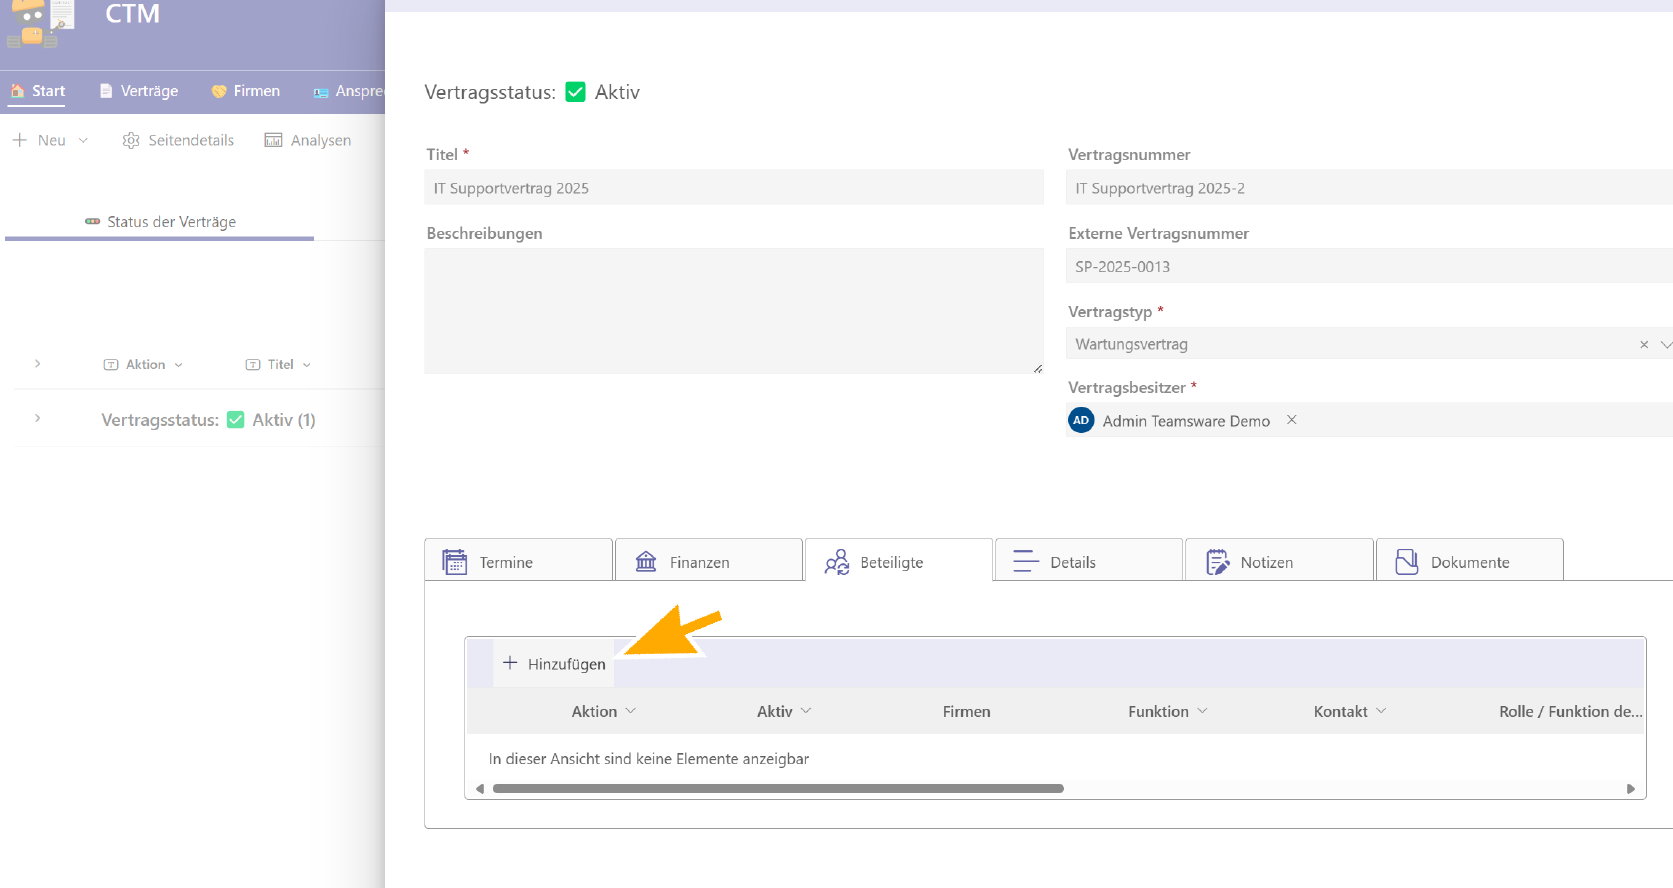Expand the Vertragsstatus Aktiv group row

click(x=37, y=419)
